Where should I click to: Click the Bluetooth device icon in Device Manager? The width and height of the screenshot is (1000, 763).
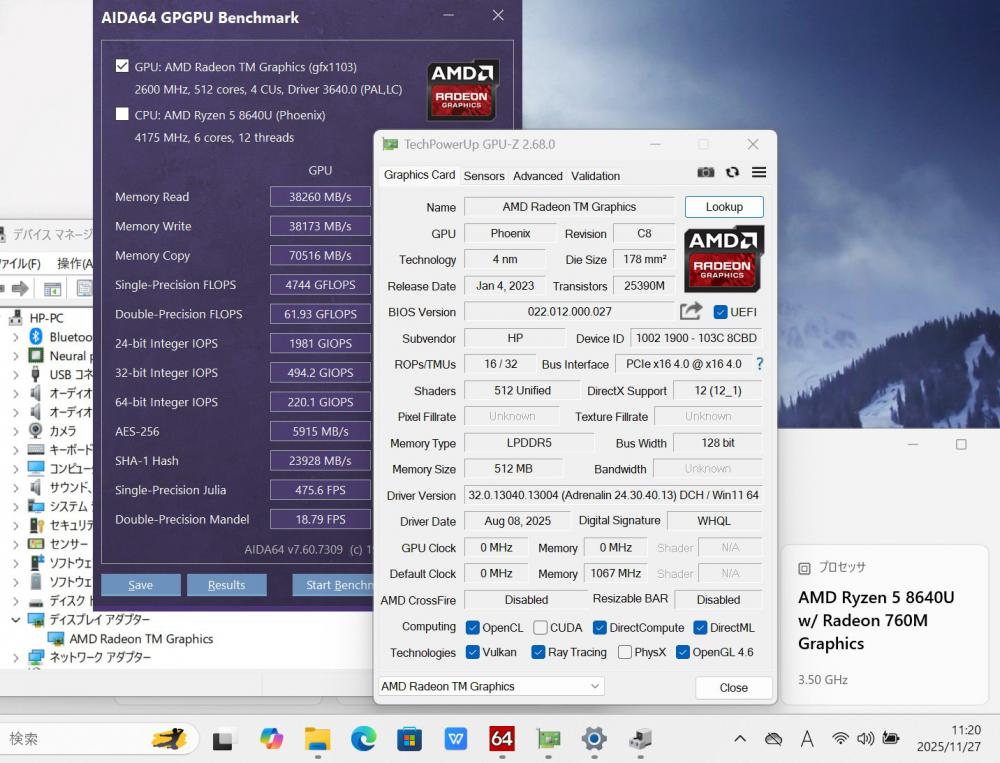36,336
